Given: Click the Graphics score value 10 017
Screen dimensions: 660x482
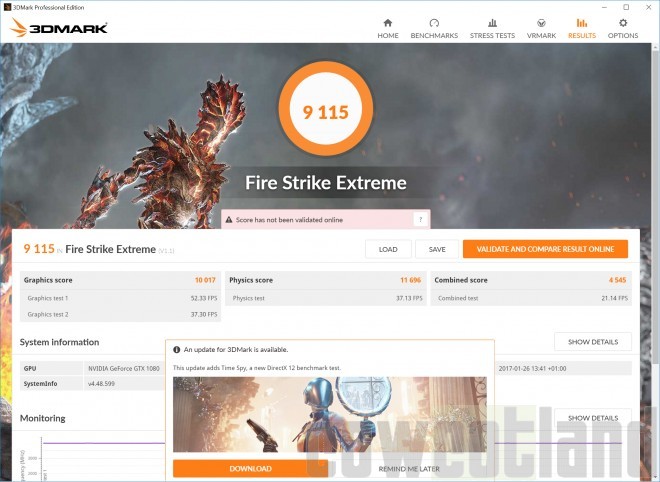Looking at the screenshot, I should click(x=205, y=280).
